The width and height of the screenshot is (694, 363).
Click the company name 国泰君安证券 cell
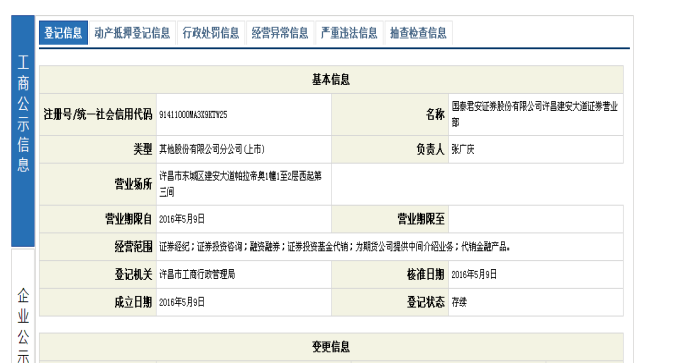[x=535, y=114]
